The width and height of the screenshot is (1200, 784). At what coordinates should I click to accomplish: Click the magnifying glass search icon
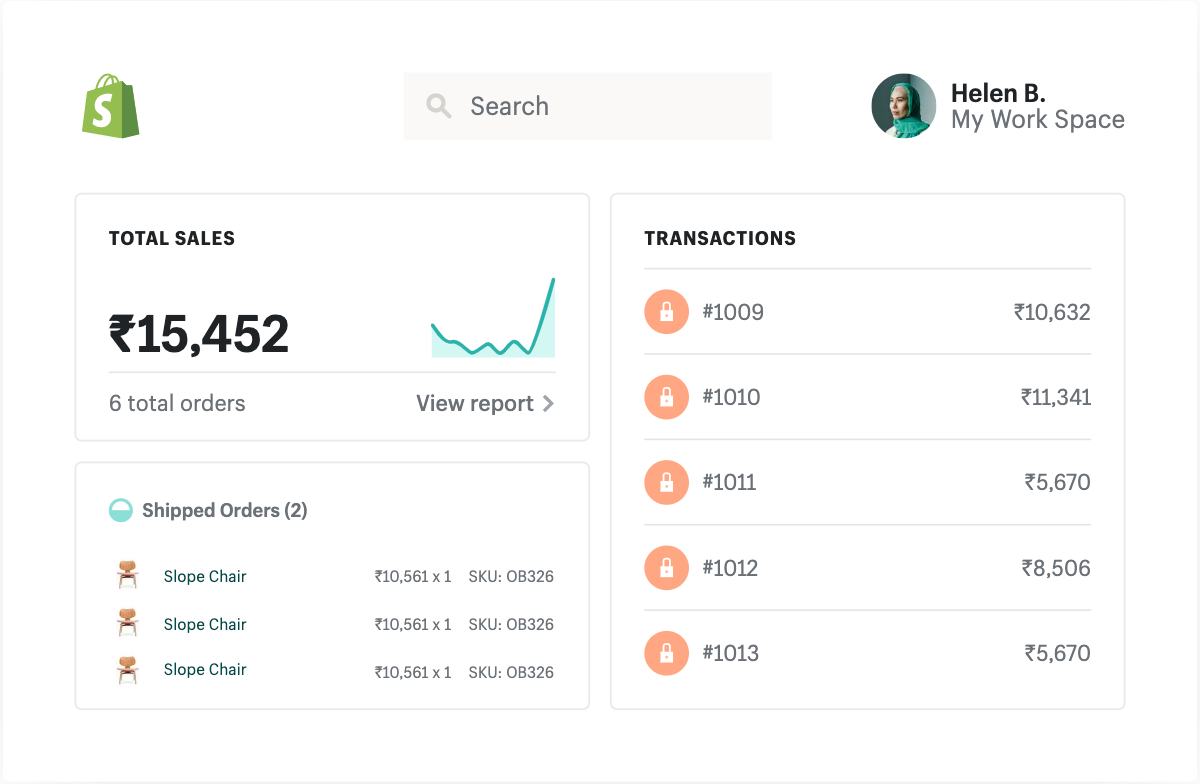pos(438,106)
